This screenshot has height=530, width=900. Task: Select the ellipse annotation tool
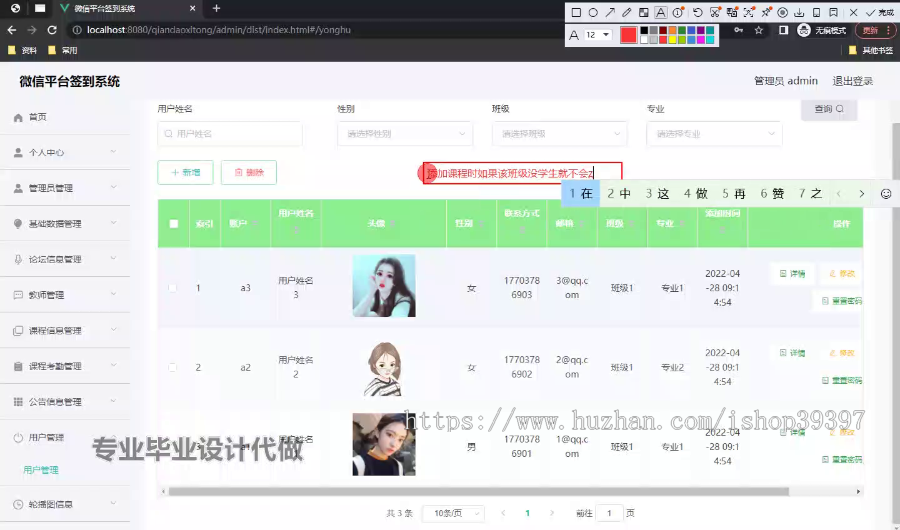pyautogui.click(x=593, y=12)
